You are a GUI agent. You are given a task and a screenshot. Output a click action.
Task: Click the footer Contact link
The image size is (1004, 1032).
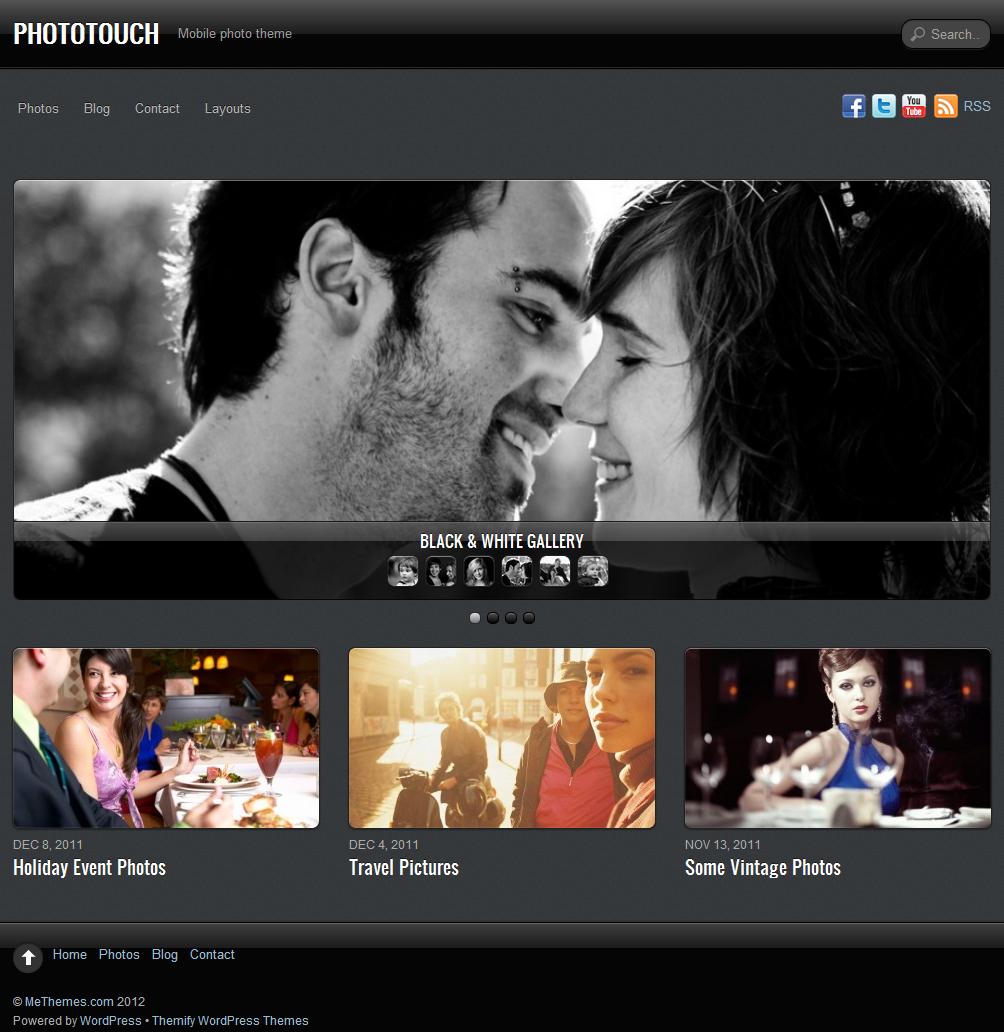click(x=212, y=954)
